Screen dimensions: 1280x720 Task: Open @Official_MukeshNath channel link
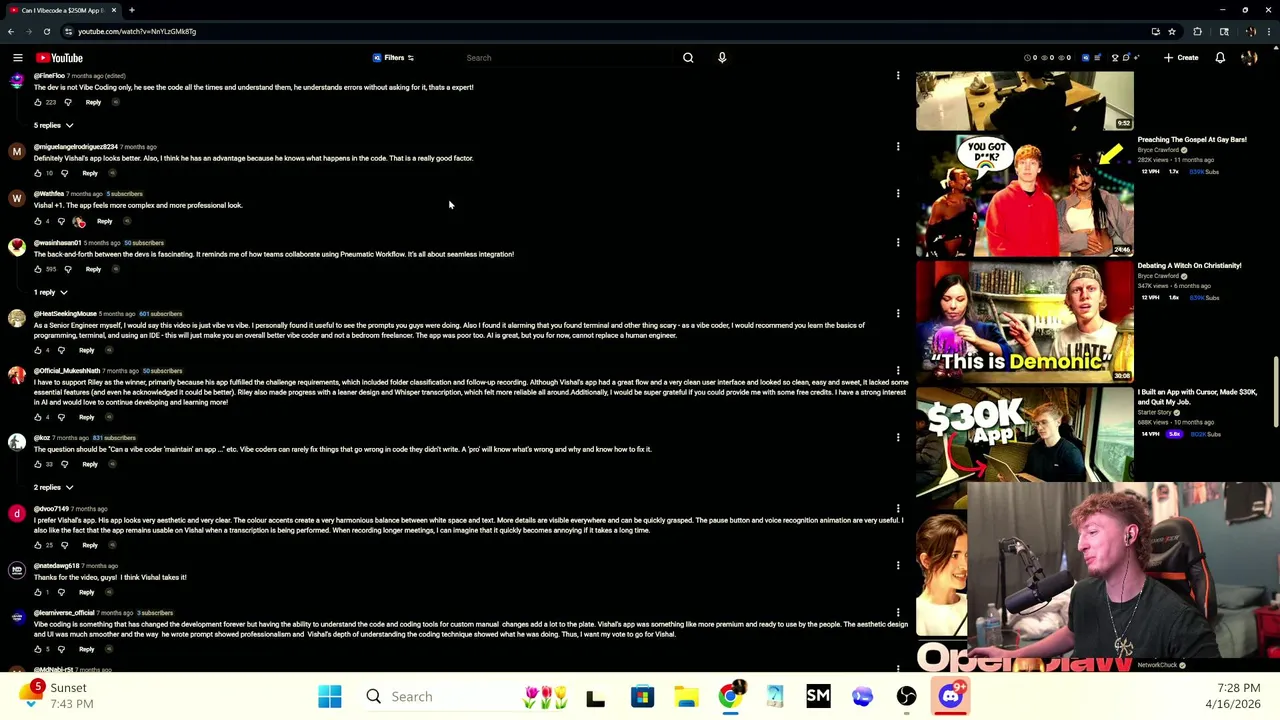click(66, 371)
